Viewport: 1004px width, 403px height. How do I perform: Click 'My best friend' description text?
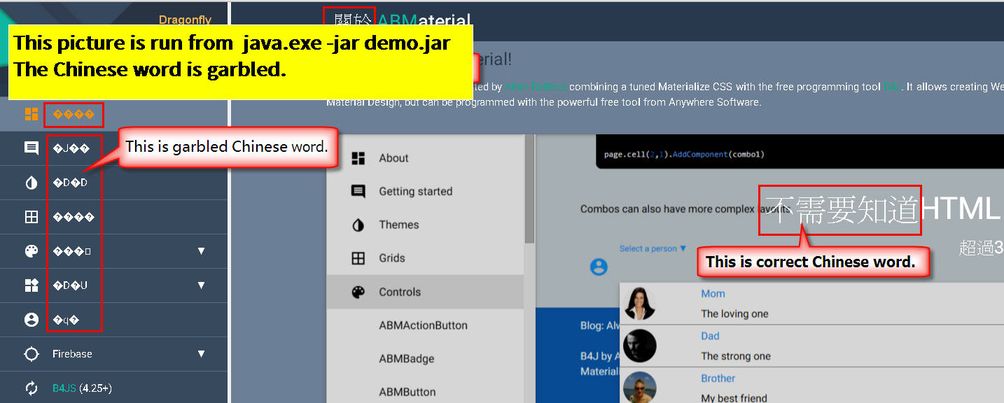click(x=734, y=398)
